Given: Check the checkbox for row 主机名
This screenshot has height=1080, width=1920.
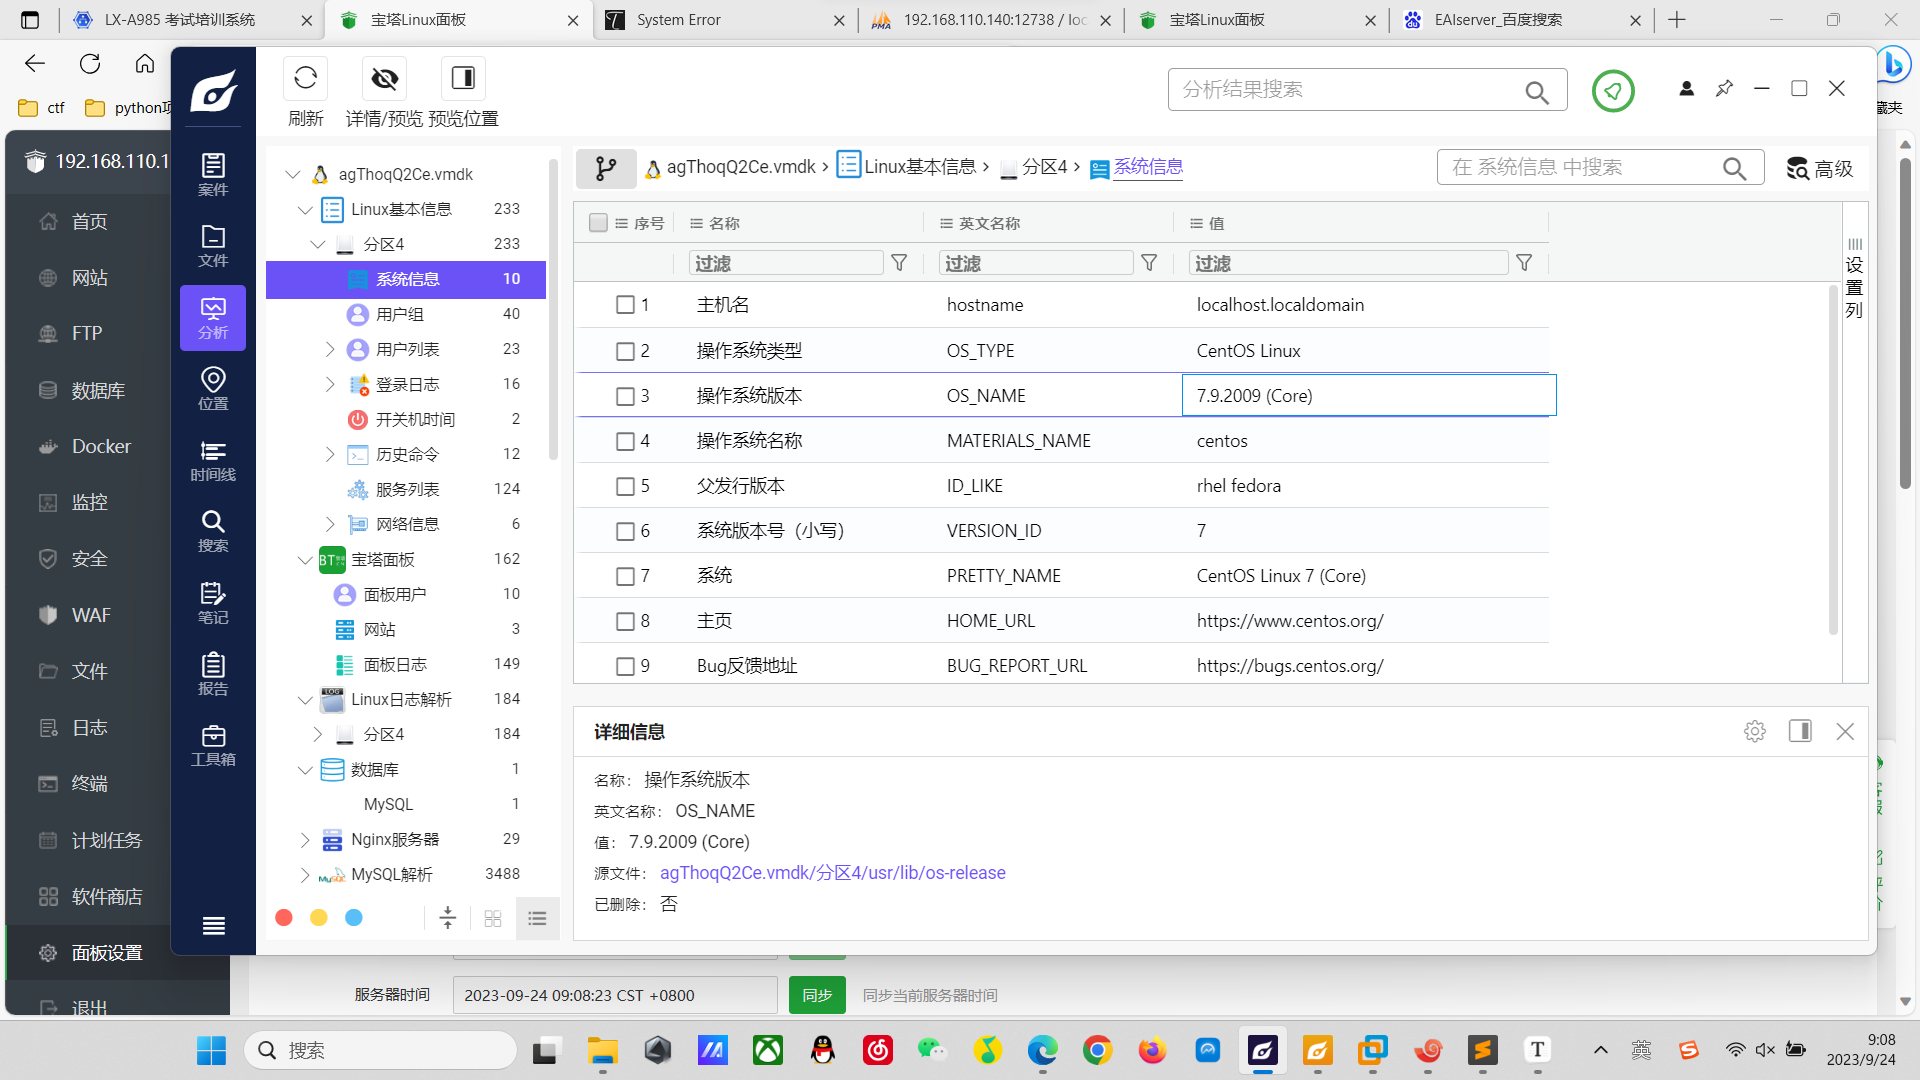Looking at the screenshot, I should click(x=625, y=305).
